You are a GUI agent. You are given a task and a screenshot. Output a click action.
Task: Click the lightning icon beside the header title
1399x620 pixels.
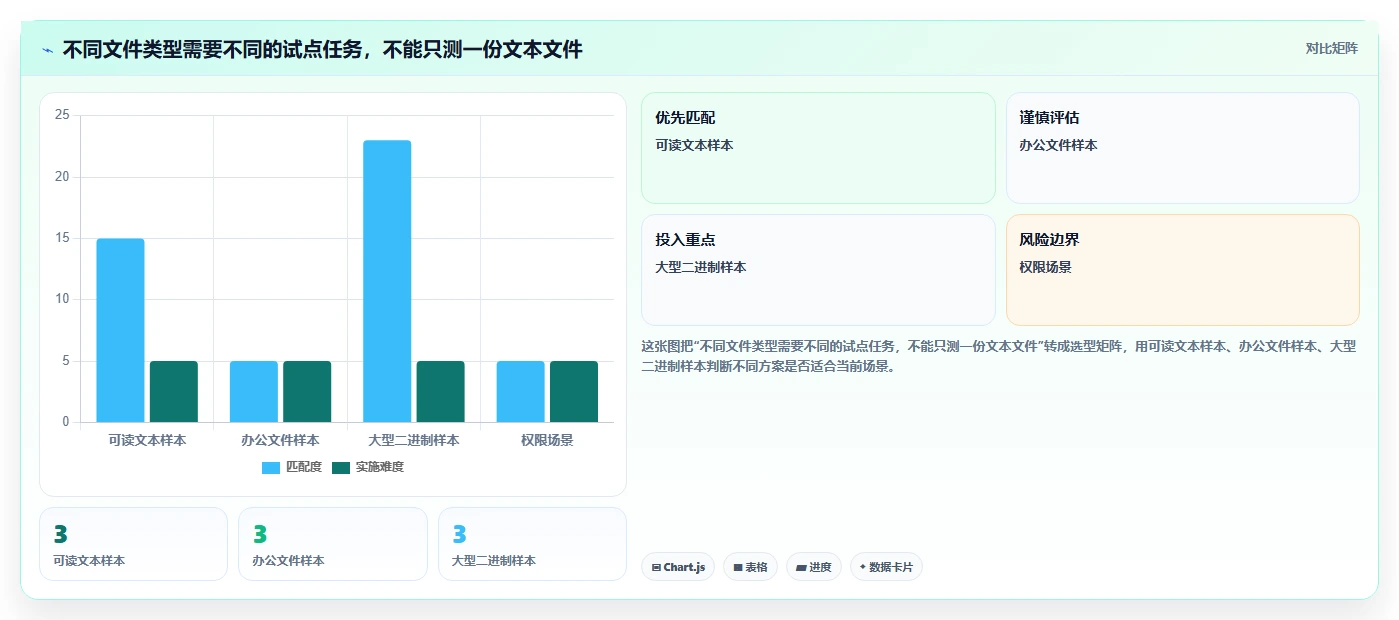coord(47,50)
